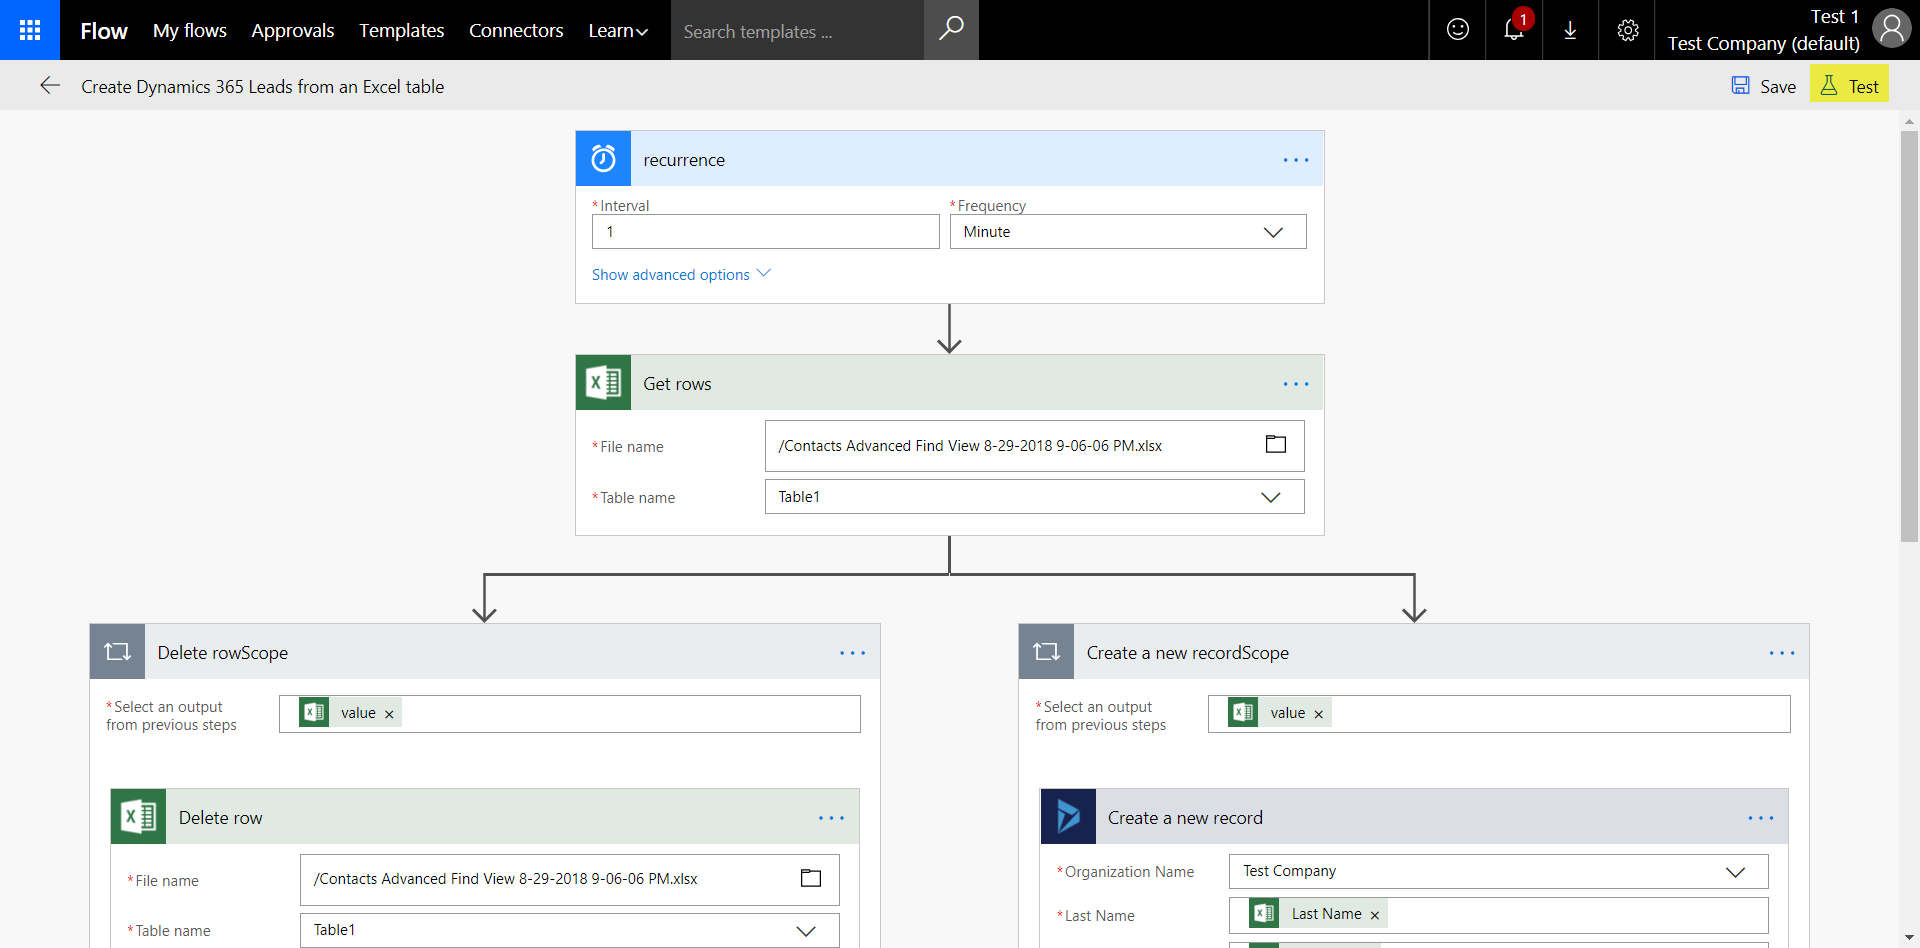Screen dimensions: 1920x948
Task: Click the Interval input field
Action: [x=765, y=232]
